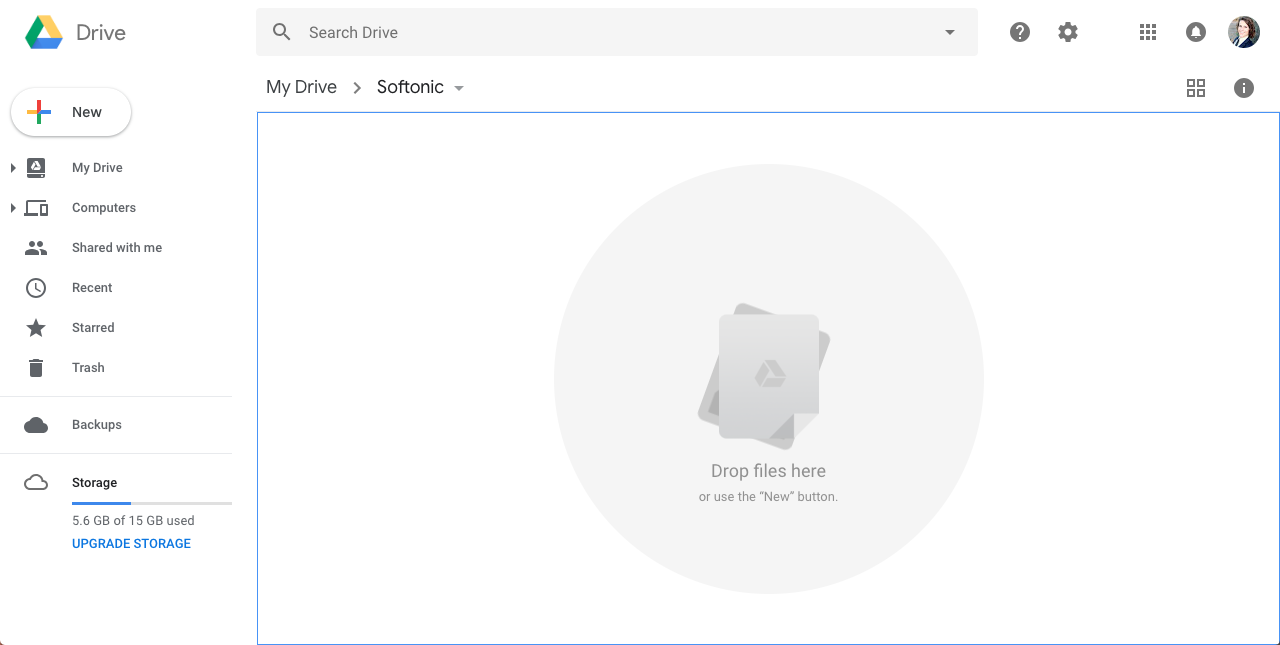
Task: Select the Starred section
Action: [92, 327]
